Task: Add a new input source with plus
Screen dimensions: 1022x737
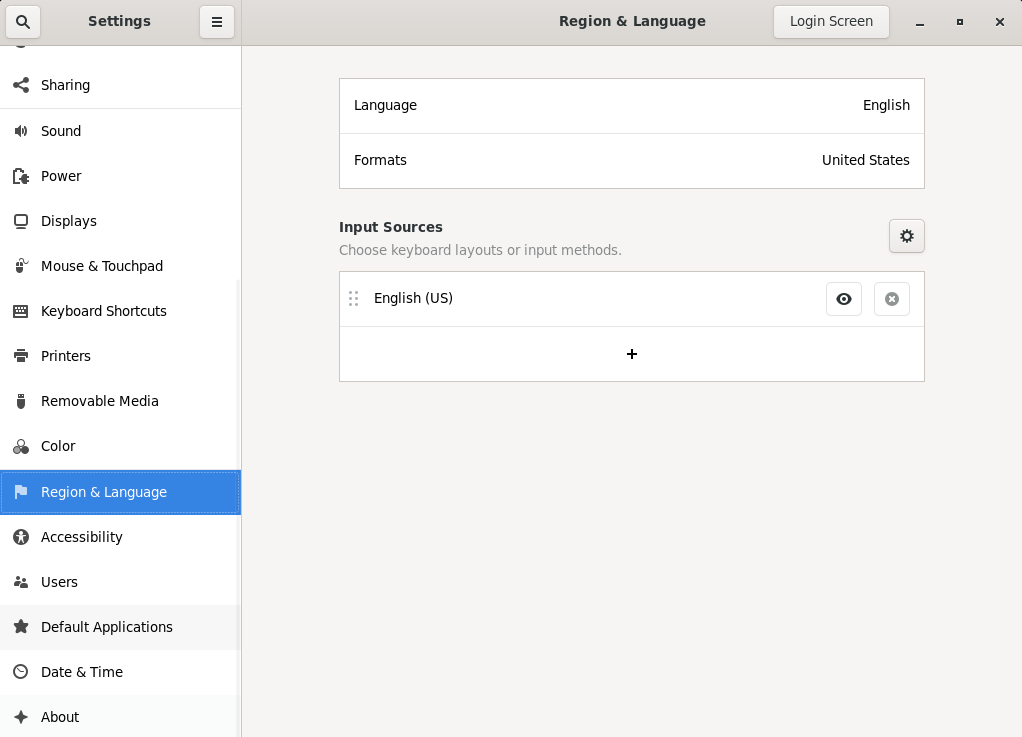Action: [631, 354]
